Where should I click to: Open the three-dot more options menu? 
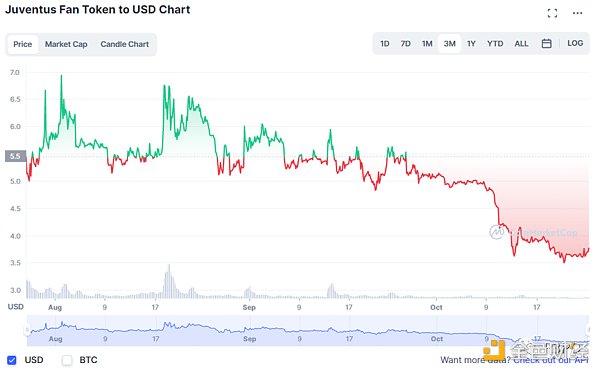577,13
